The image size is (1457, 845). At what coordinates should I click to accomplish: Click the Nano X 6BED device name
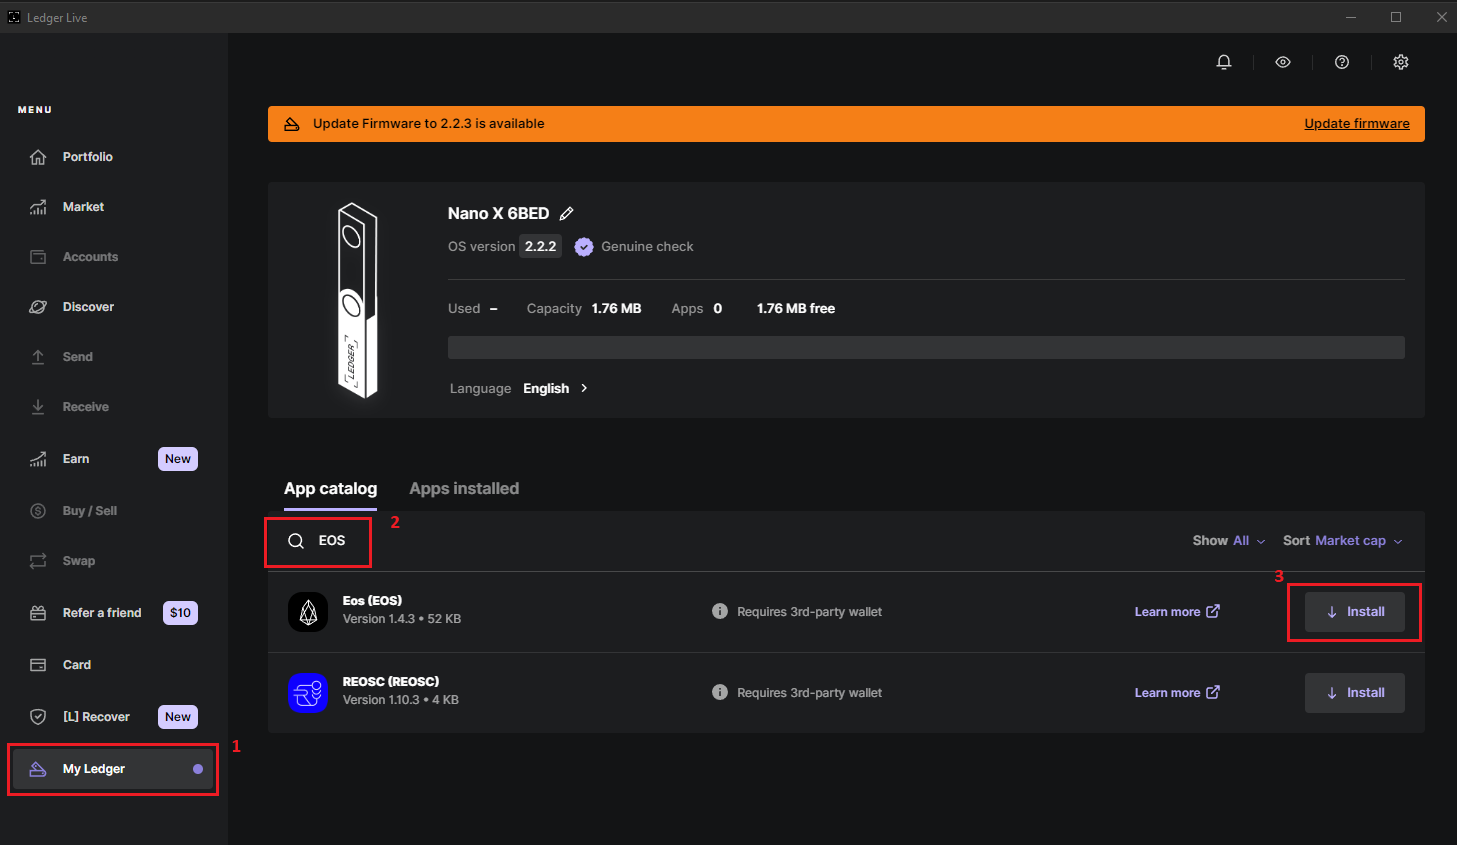click(498, 214)
